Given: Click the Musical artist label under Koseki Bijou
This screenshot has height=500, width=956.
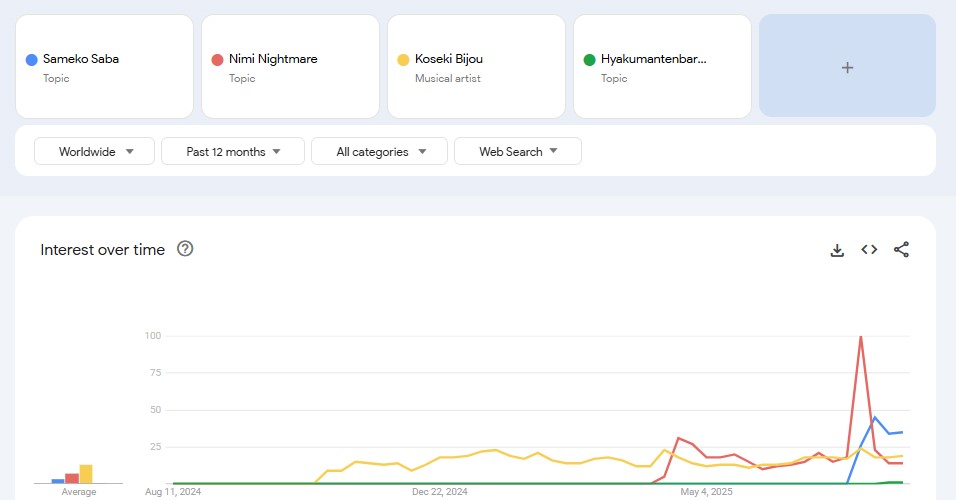Looking at the screenshot, I should point(448,78).
